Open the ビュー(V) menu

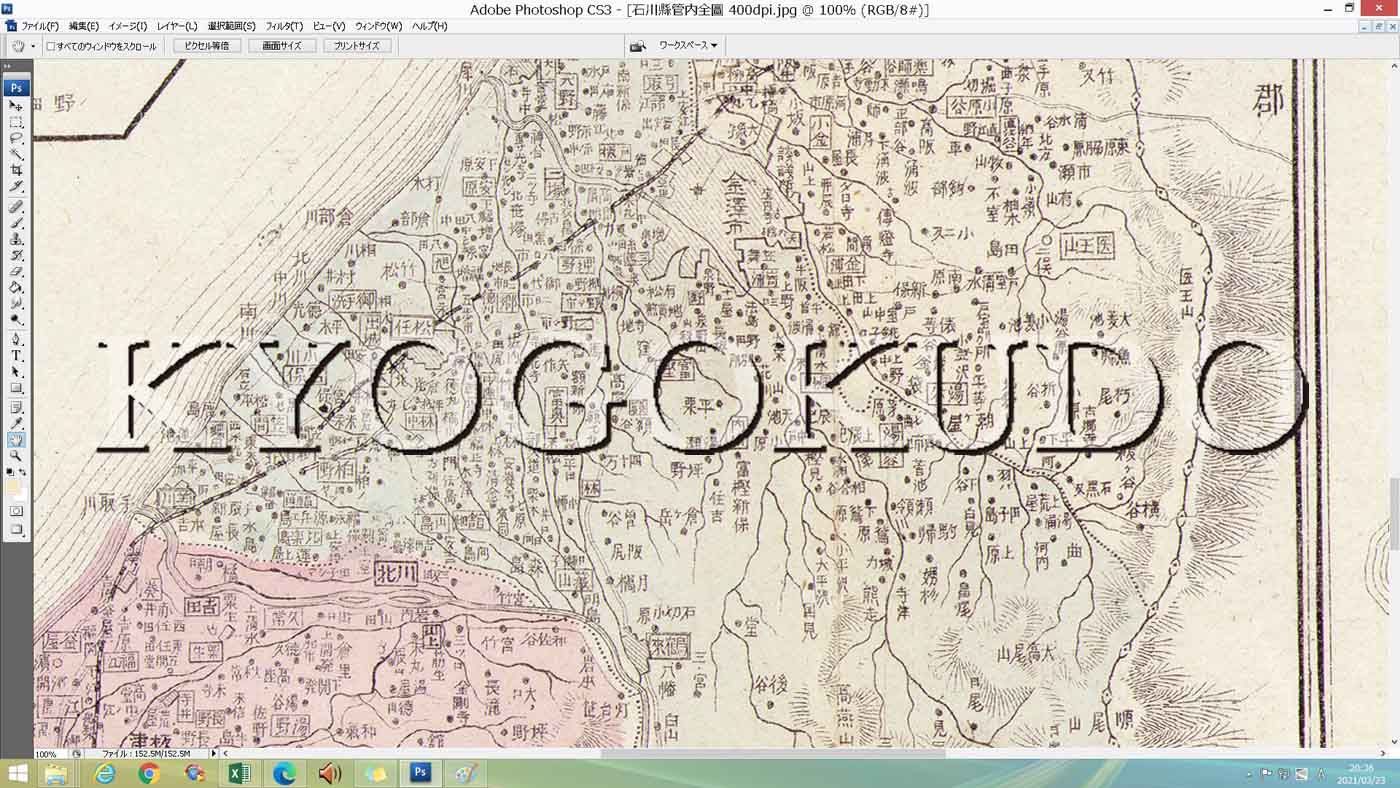click(x=329, y=26)
